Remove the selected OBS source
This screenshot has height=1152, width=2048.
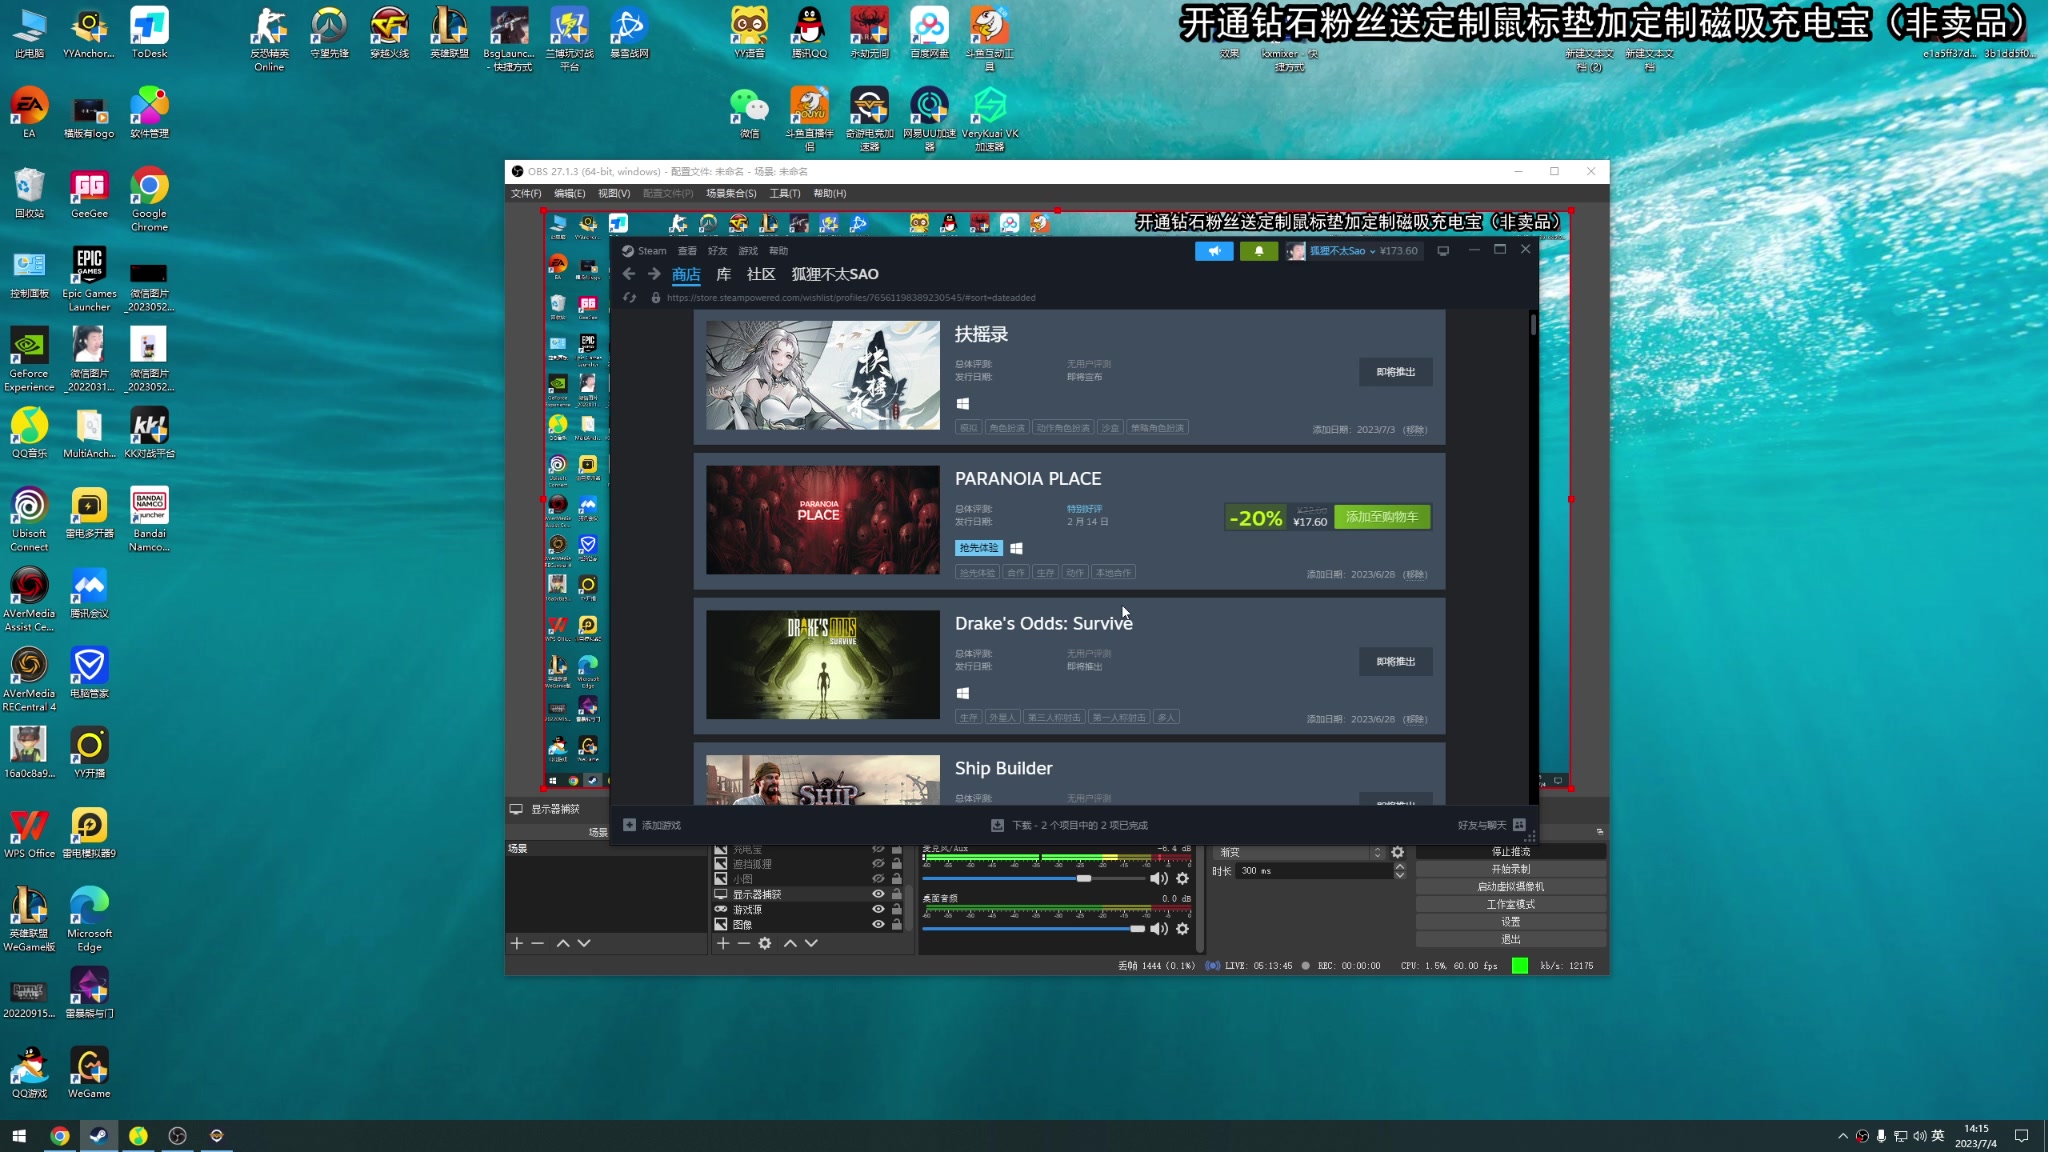743,943
